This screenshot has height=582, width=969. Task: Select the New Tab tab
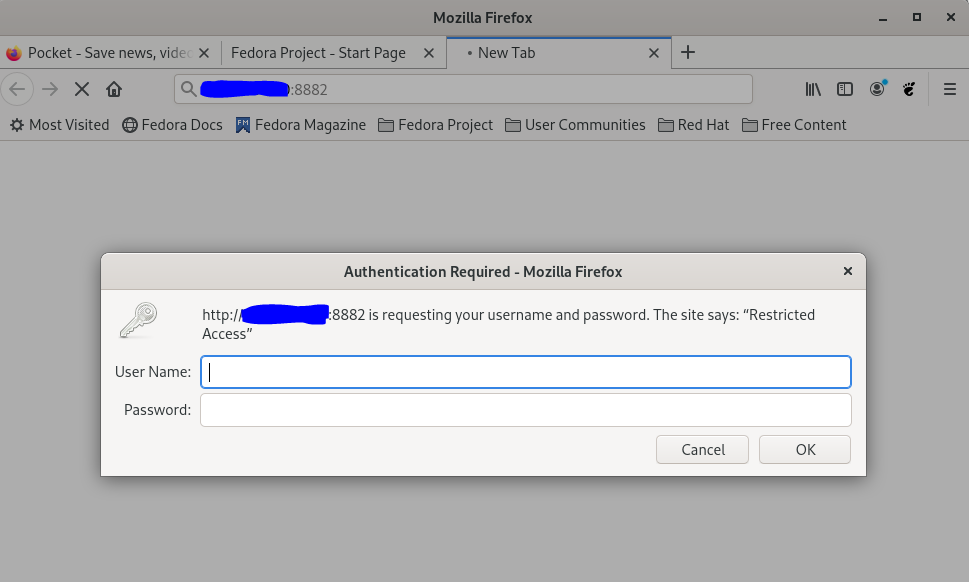pos(559,53)
